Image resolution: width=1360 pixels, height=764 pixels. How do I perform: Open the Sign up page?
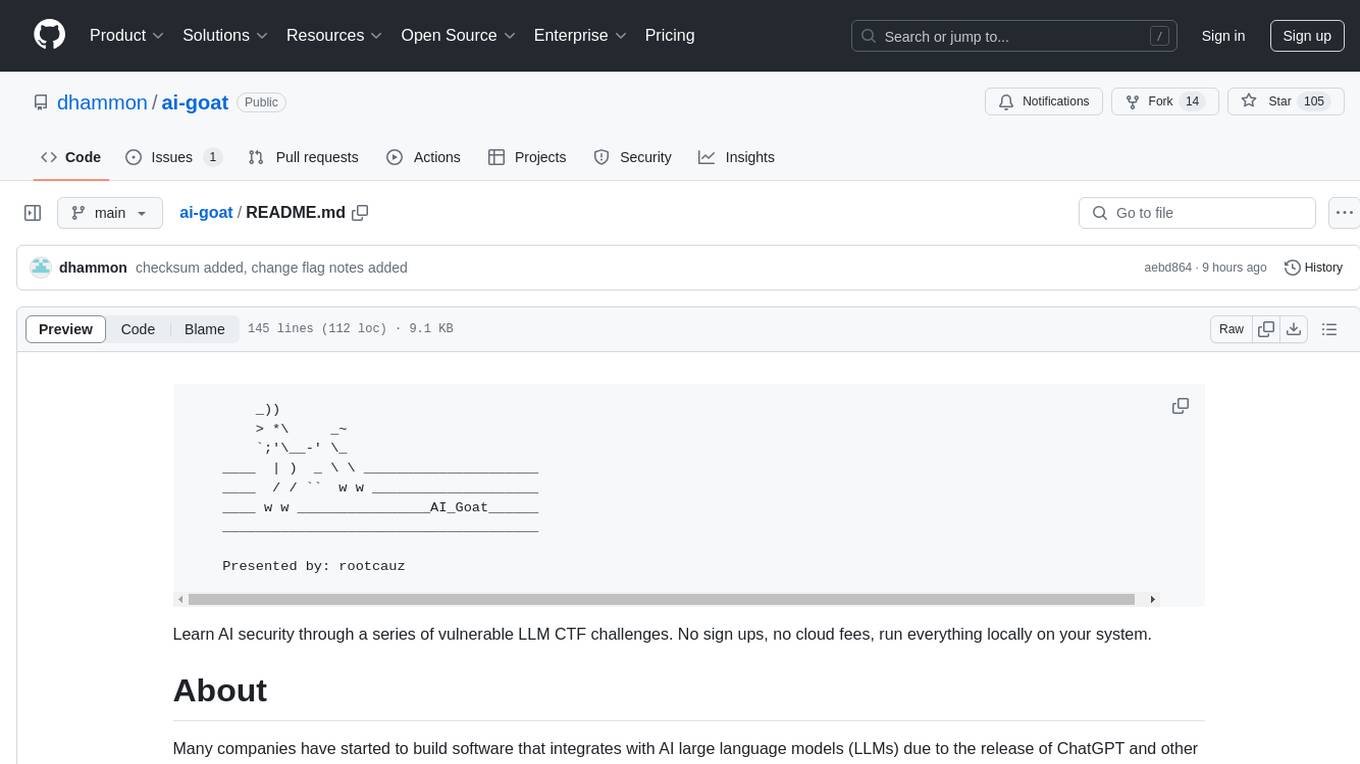(x=1307, y=36)
